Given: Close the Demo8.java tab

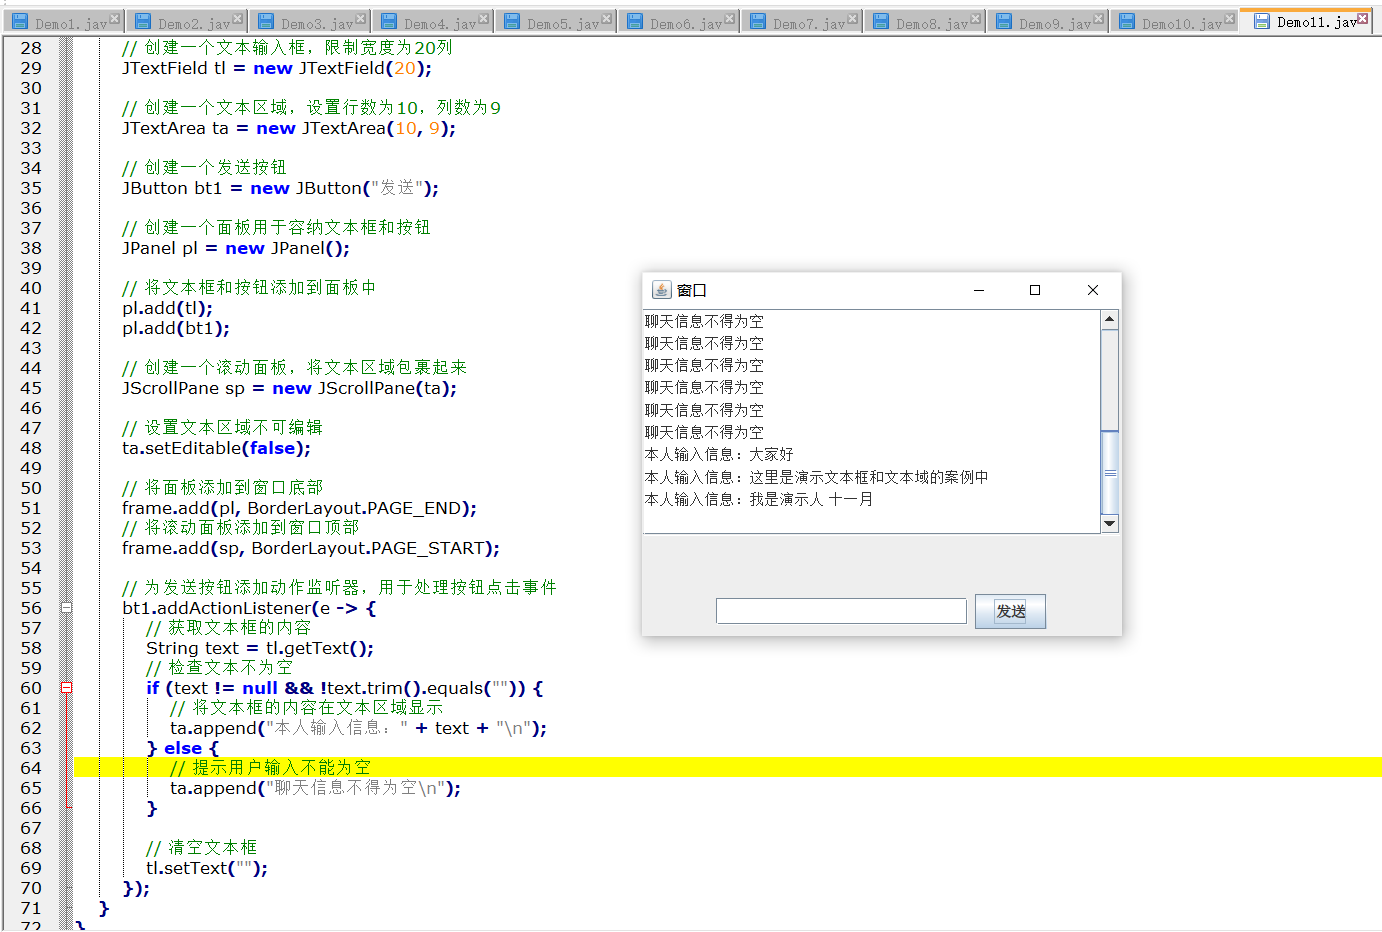Looking at the screenshot, I should click(976, 19).
